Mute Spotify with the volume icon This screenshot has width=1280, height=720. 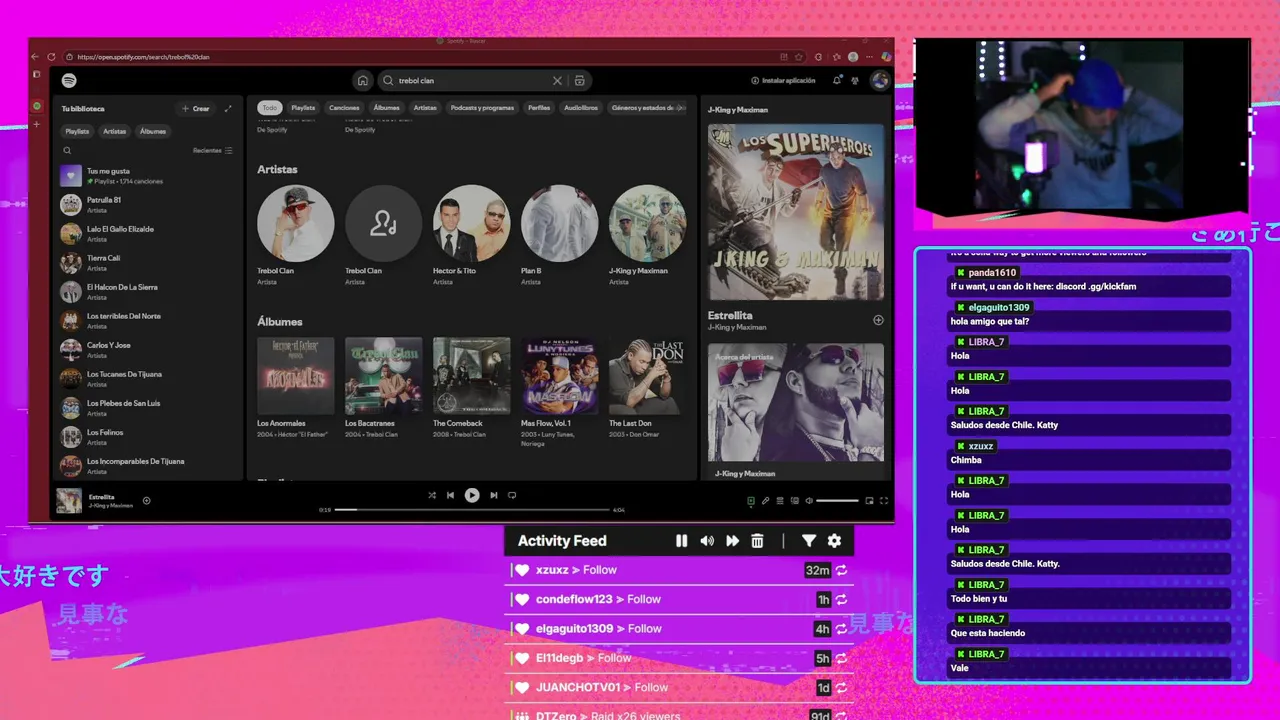(x=809, y=500)
